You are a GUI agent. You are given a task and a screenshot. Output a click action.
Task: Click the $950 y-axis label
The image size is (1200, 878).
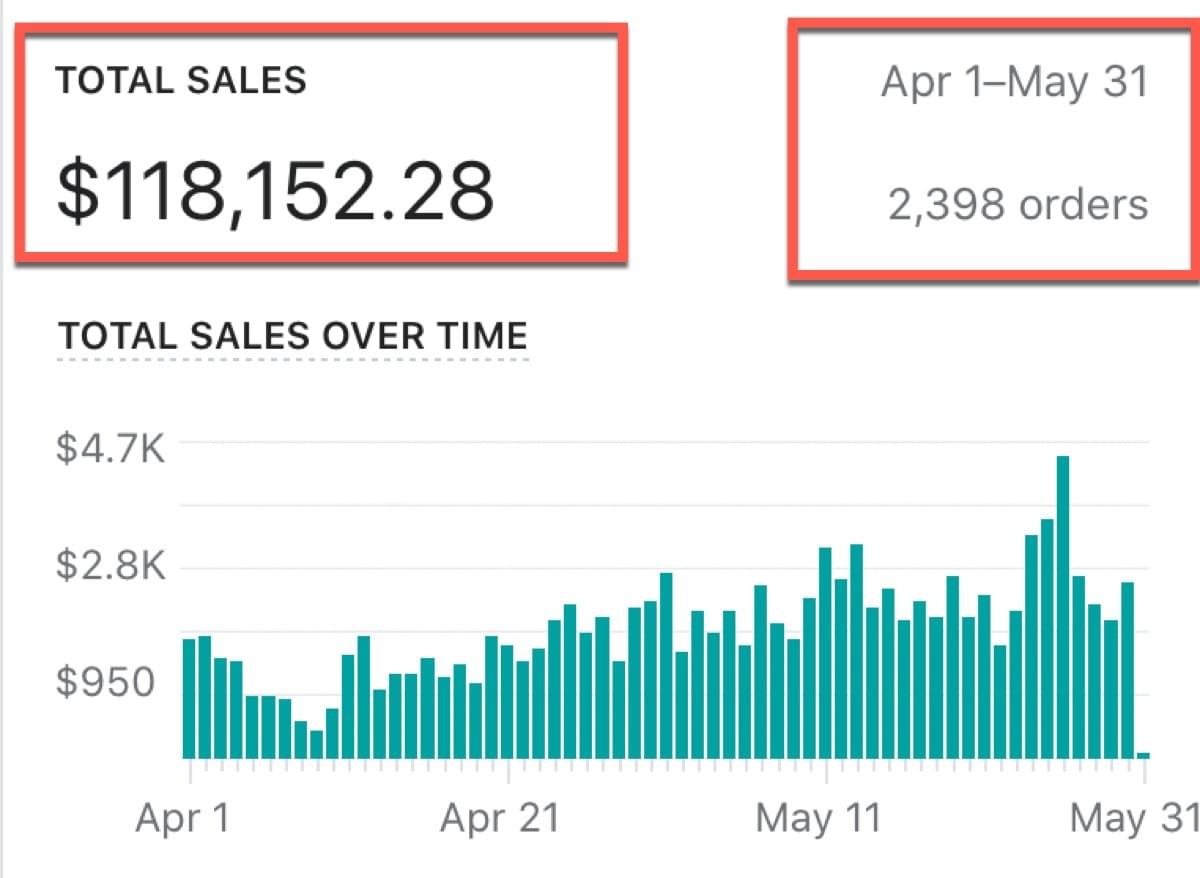click(106, 683)
